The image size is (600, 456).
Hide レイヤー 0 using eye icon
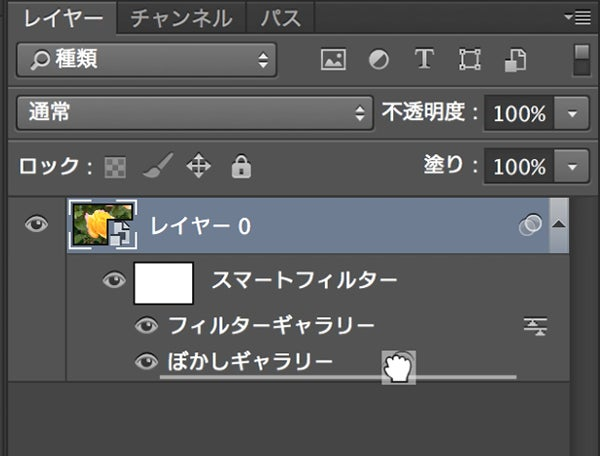(36, 224)
